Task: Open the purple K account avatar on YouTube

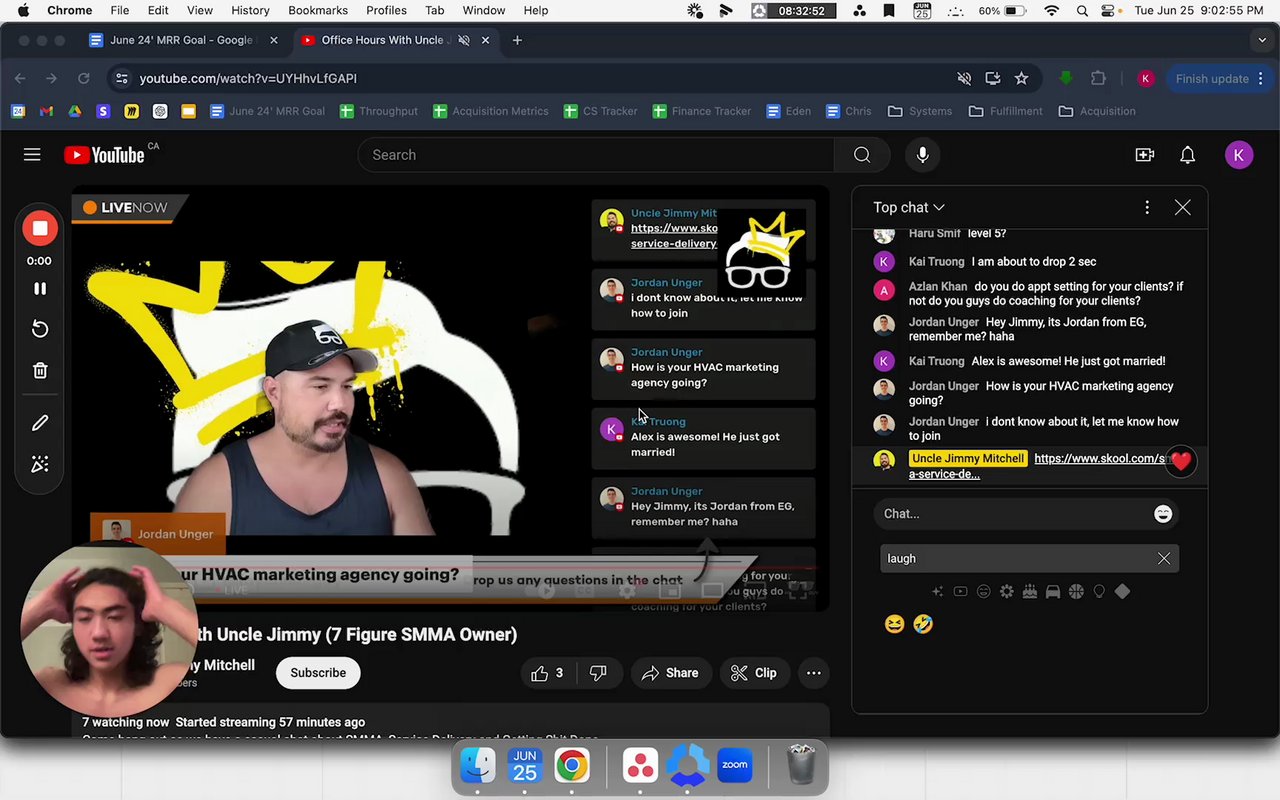Action: (1239, 155)
